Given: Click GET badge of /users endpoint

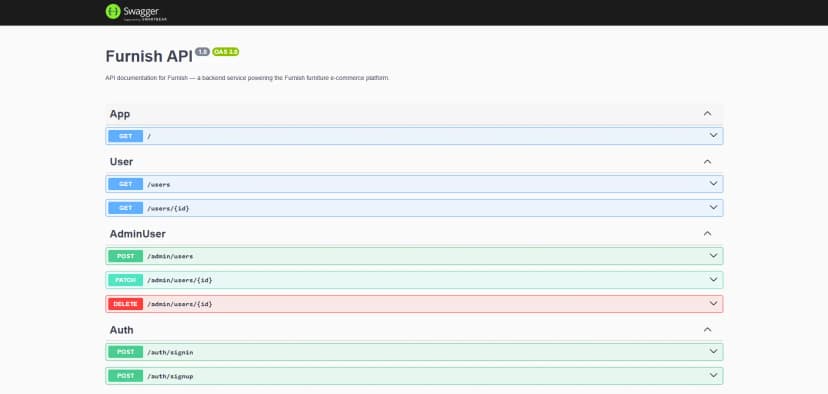Looking at the screenshot, I should pos(126,184).
